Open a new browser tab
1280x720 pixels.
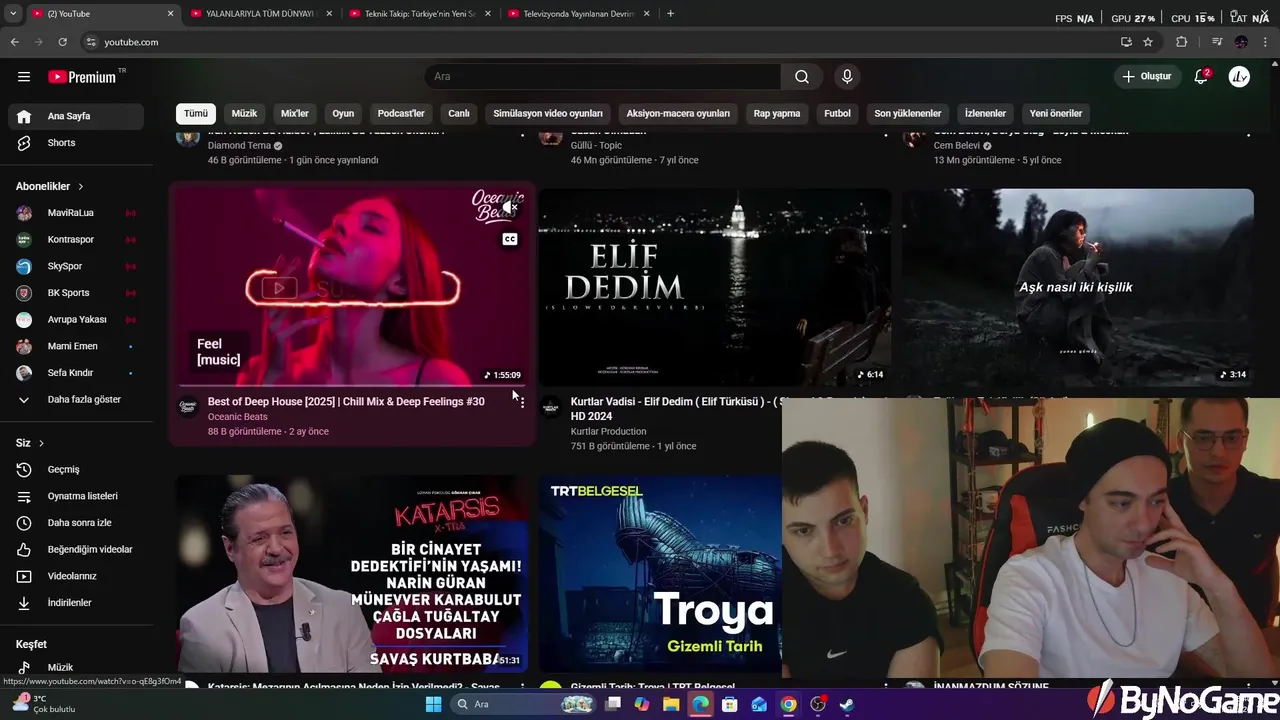point(670,14)
